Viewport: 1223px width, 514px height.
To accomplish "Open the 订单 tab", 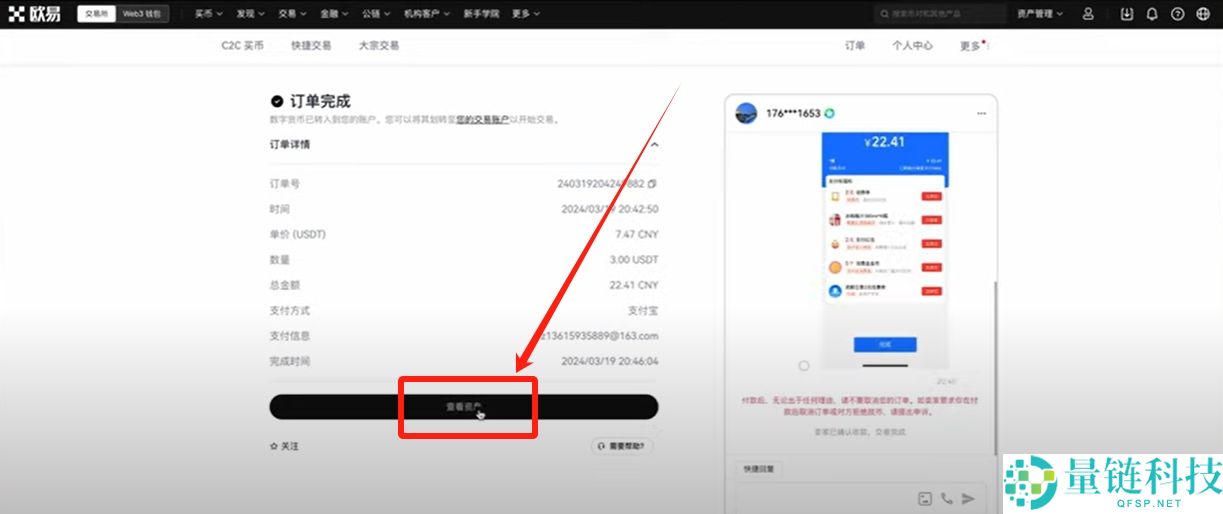I will point(855,45).
